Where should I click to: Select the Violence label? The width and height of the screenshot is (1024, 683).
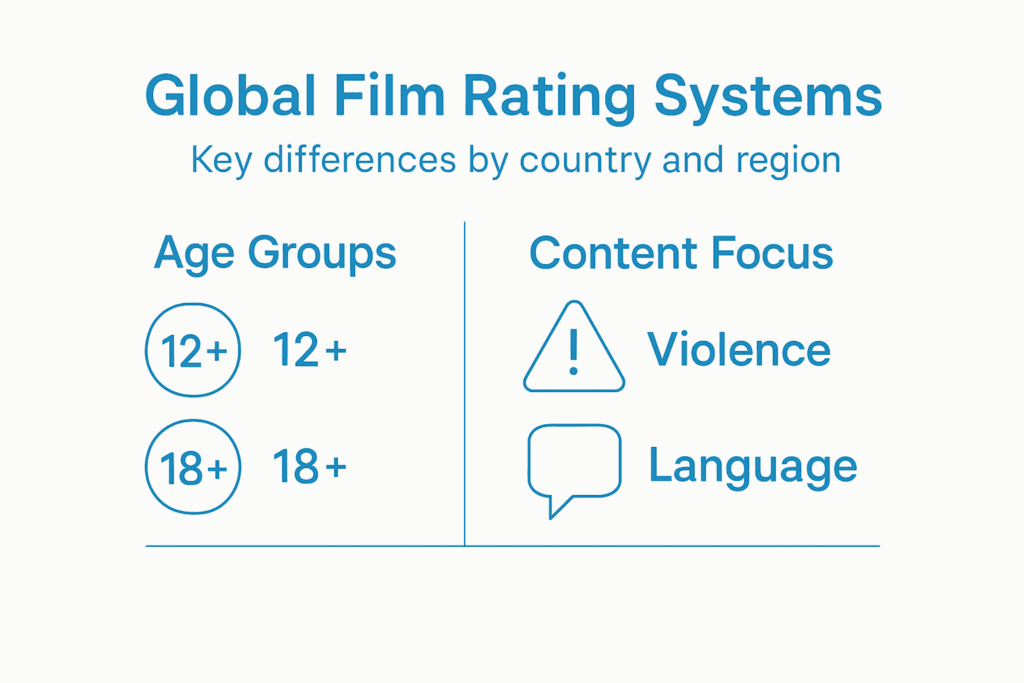738,350
